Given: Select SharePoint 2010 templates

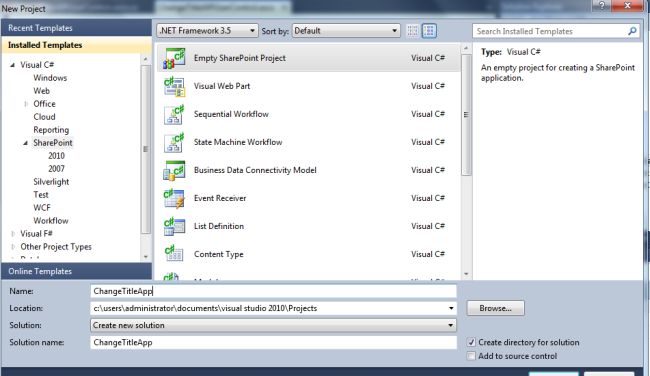Looking at the screenshot, I should point(56,156).
